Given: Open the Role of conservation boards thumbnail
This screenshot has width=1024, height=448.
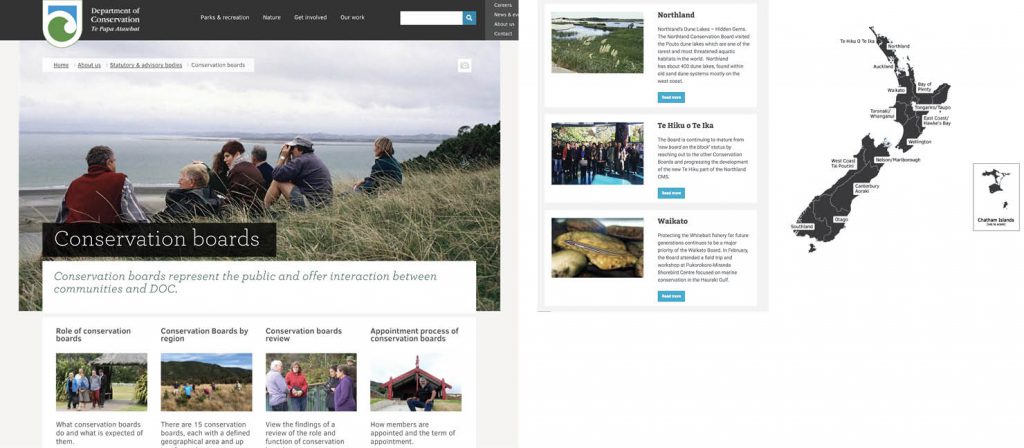Looking at the screenshot, I should (101, 382).
